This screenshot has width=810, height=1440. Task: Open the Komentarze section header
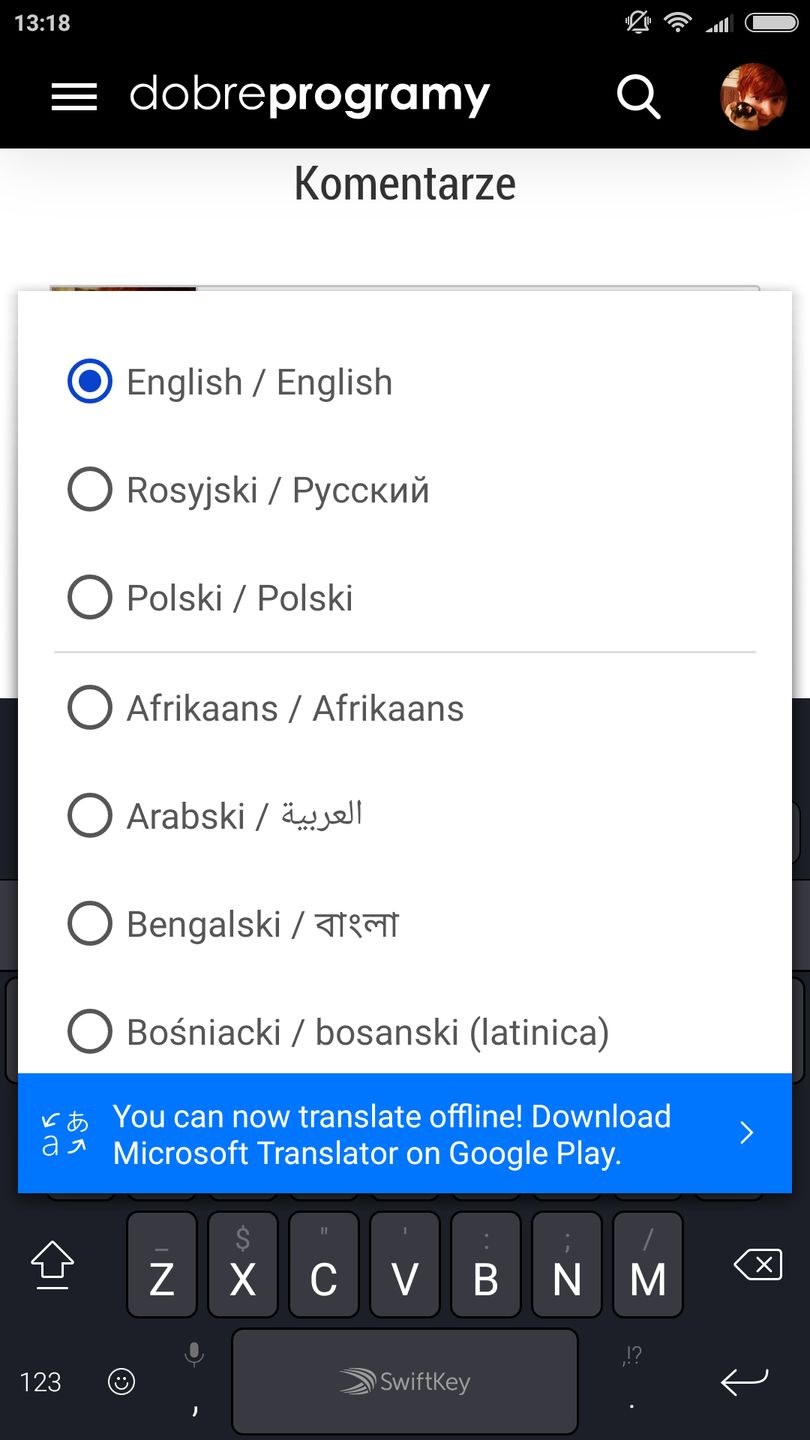tap(405, 183)
